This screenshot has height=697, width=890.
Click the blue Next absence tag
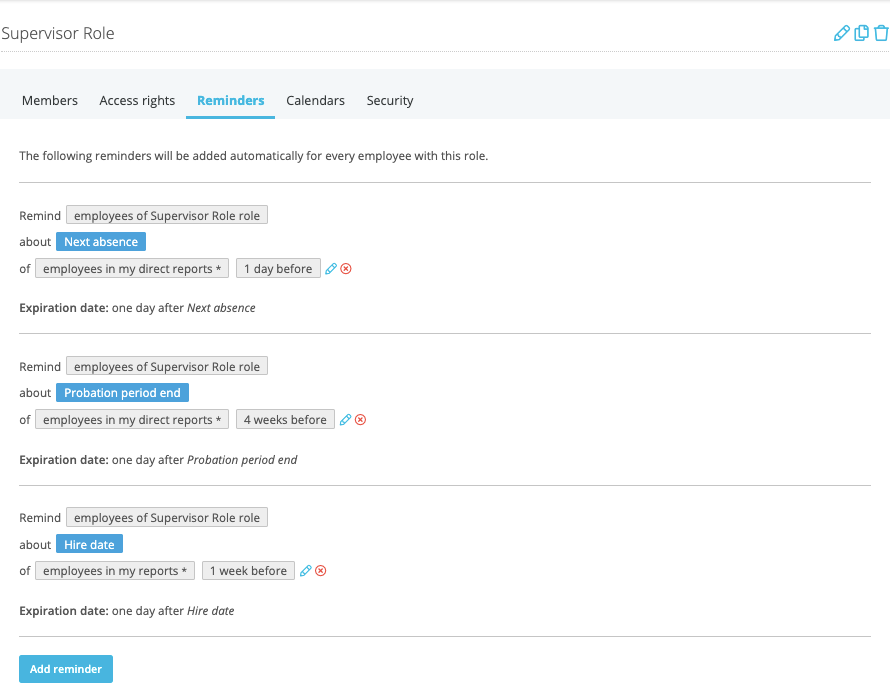click(101, 242)
